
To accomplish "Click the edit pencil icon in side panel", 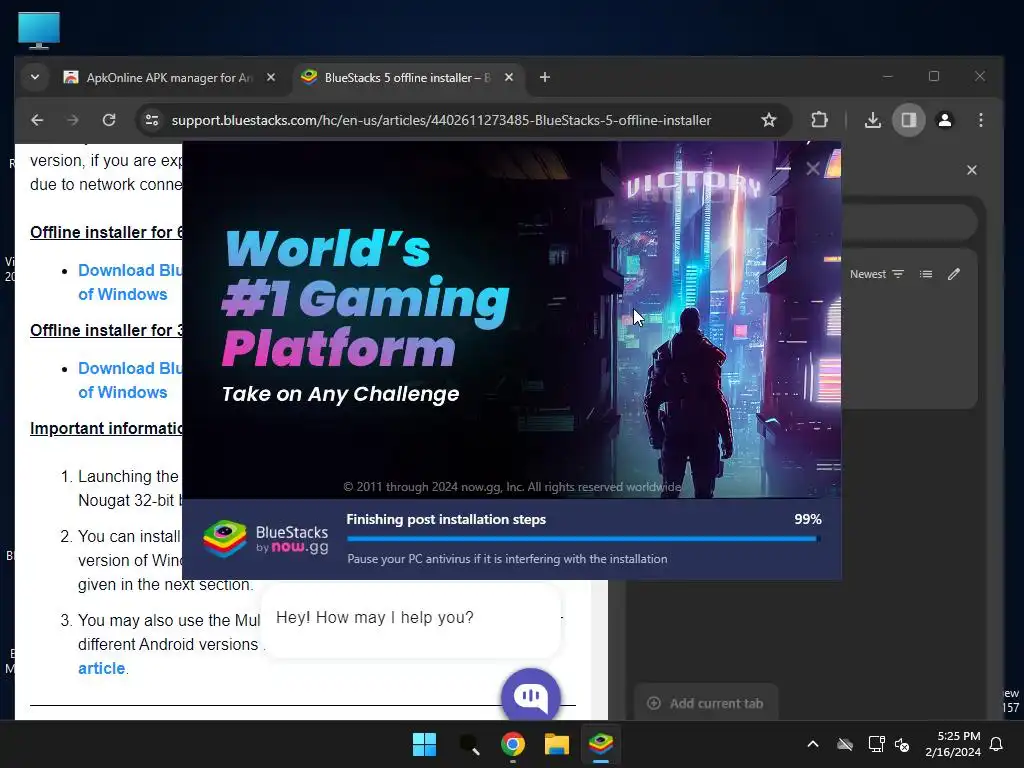I will click(954, 274).
